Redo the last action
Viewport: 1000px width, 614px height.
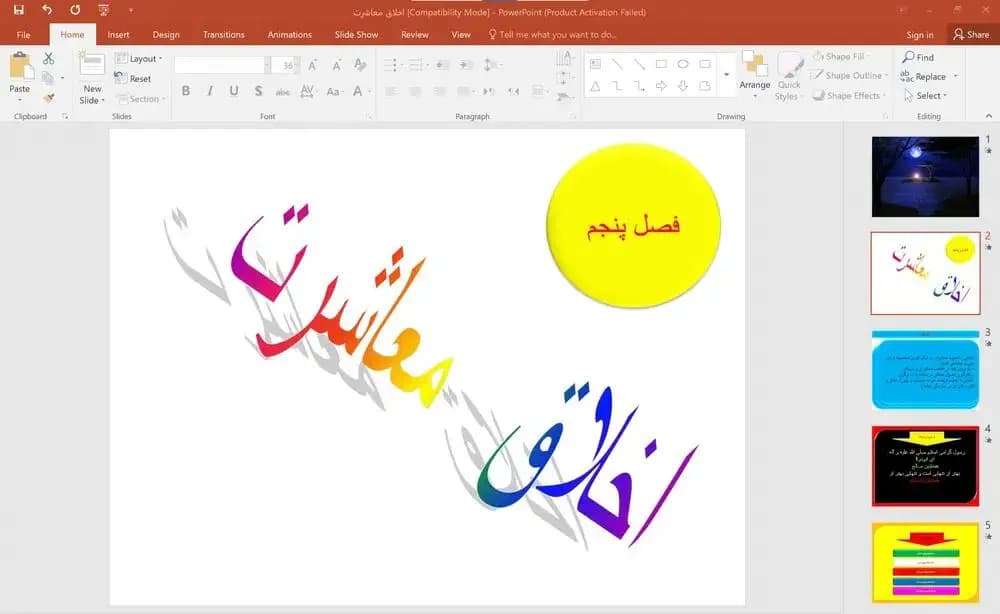pos(75,10)
